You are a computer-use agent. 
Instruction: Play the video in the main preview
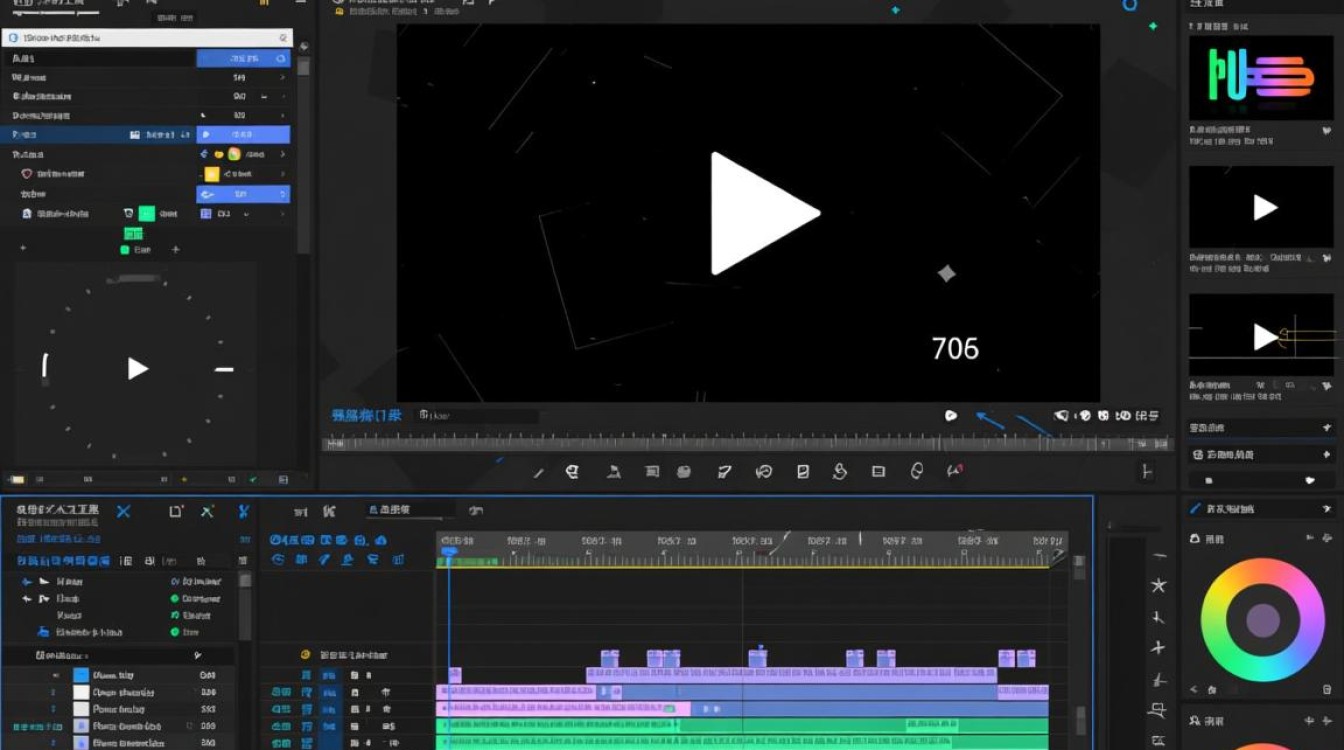[765, 213]
